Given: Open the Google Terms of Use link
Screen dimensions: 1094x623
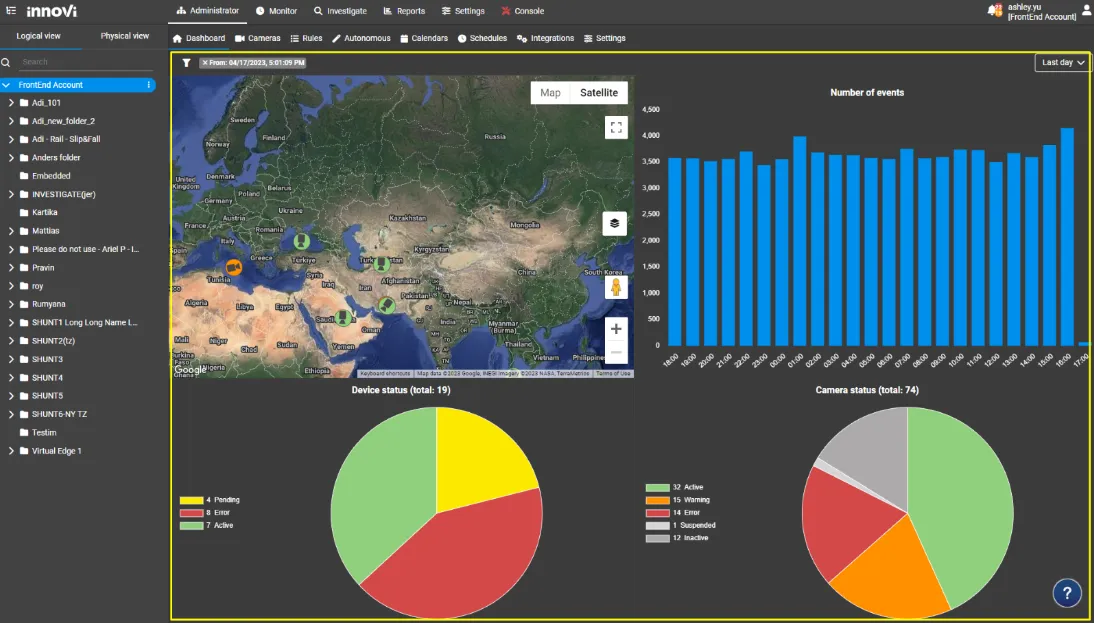Looking at the screenshot, I should [x=613, y=374].
